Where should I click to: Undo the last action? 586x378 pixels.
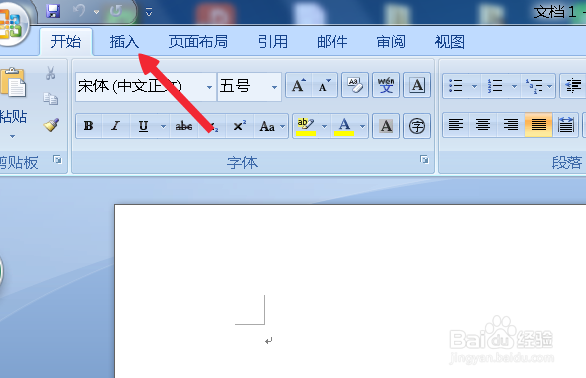79,11
